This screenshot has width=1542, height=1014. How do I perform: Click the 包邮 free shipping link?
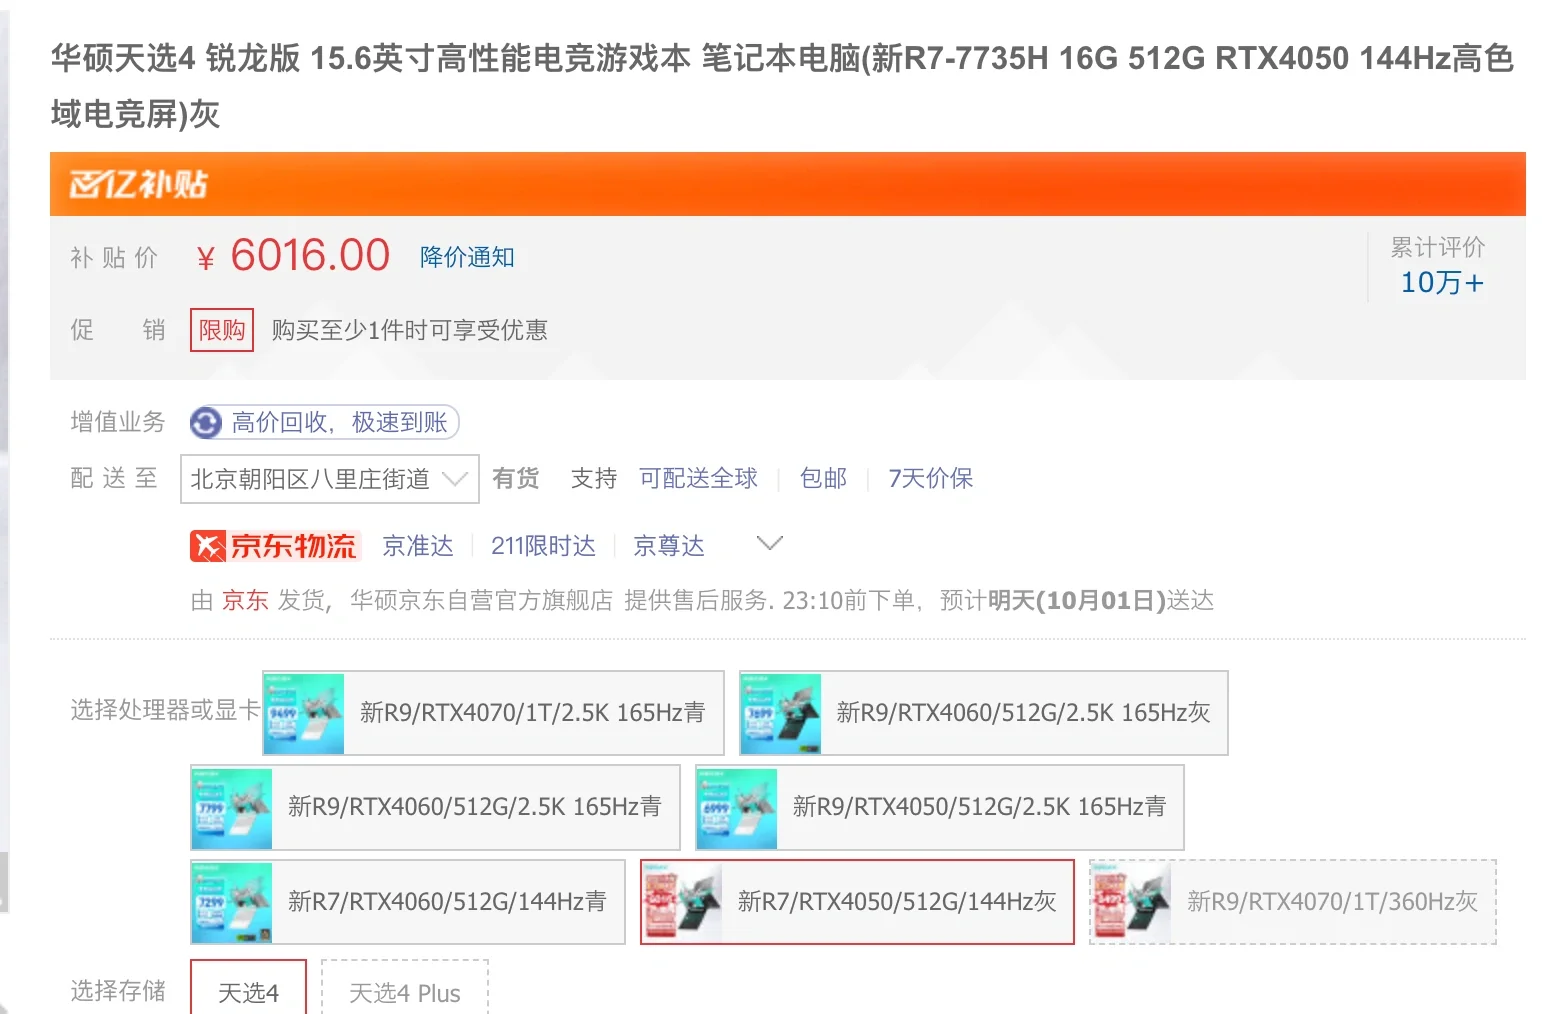[x=823, y=479]
